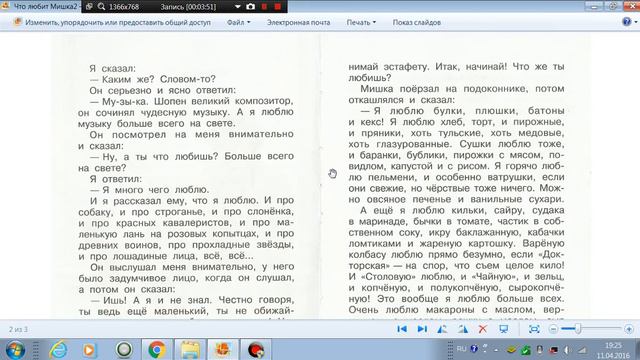
Task: Click the taskbar clock 19:25
Action: pyautogui.click(x=613, y=345)
